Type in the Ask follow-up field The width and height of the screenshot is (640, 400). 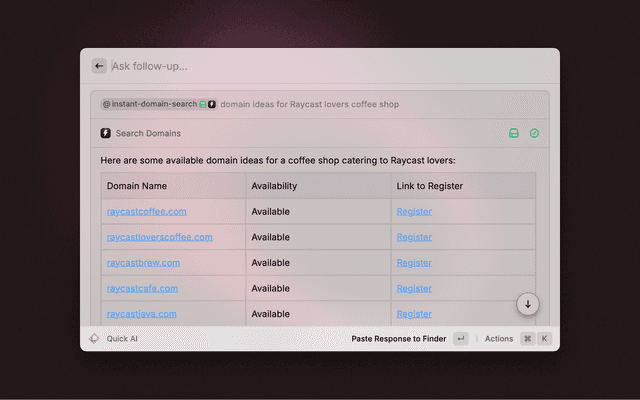click(320, 66)
